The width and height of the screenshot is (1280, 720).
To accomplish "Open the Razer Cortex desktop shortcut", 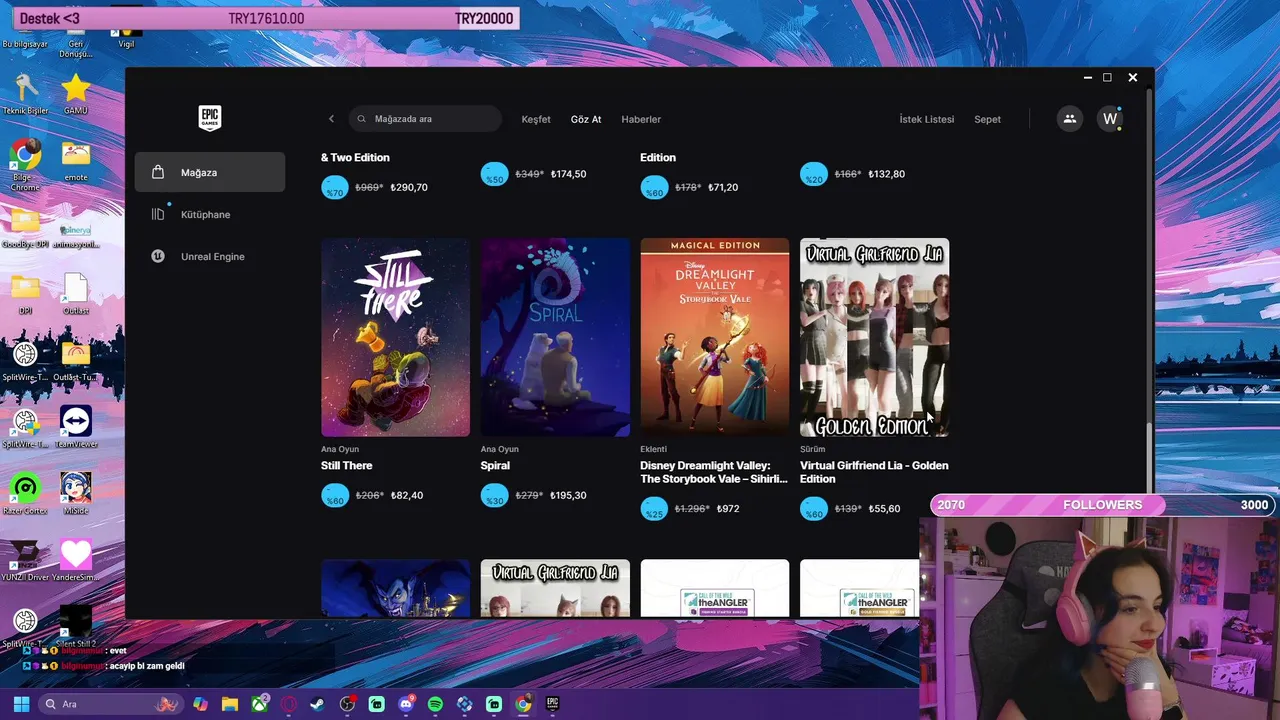I will tap(25, 494).
